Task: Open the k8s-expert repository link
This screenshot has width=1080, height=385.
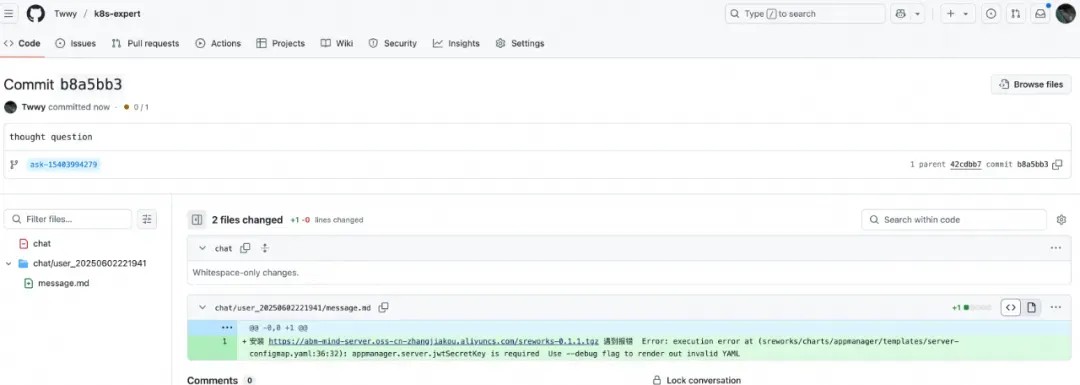Action: (x=117, y=14)
